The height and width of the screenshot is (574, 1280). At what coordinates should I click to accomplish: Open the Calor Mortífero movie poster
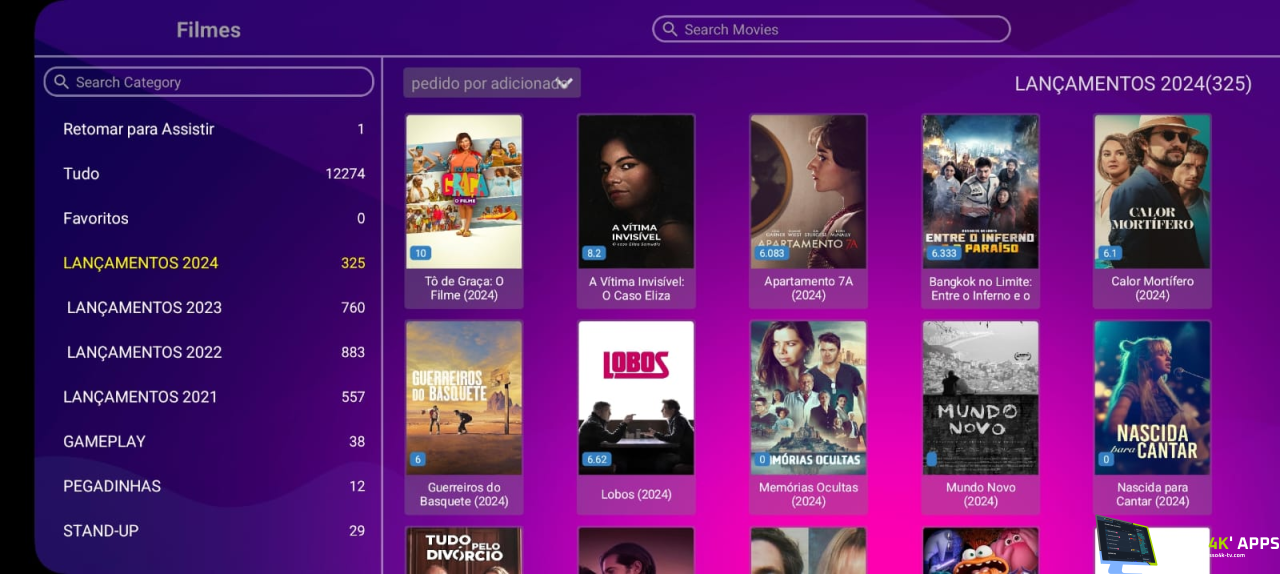pos(1152,192)
